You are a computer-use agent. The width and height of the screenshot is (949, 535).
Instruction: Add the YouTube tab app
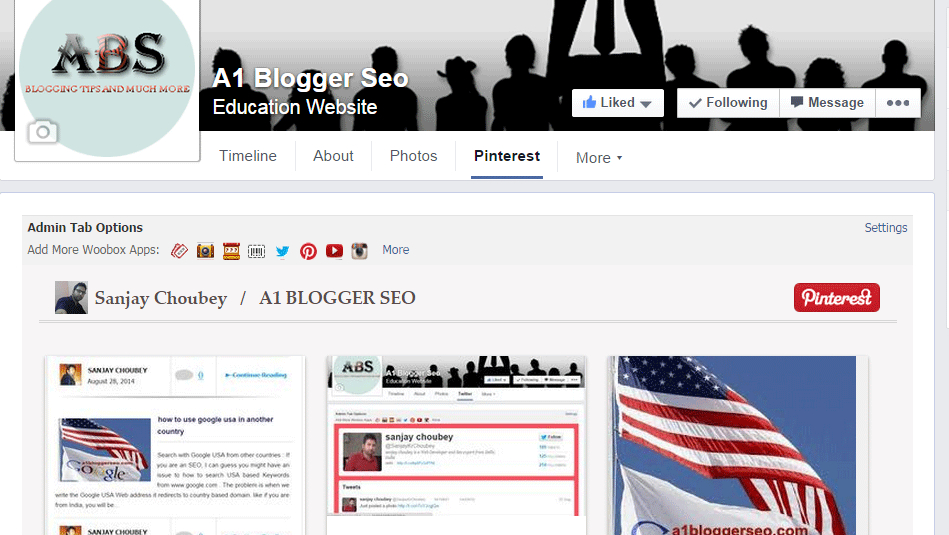[334, 251]
